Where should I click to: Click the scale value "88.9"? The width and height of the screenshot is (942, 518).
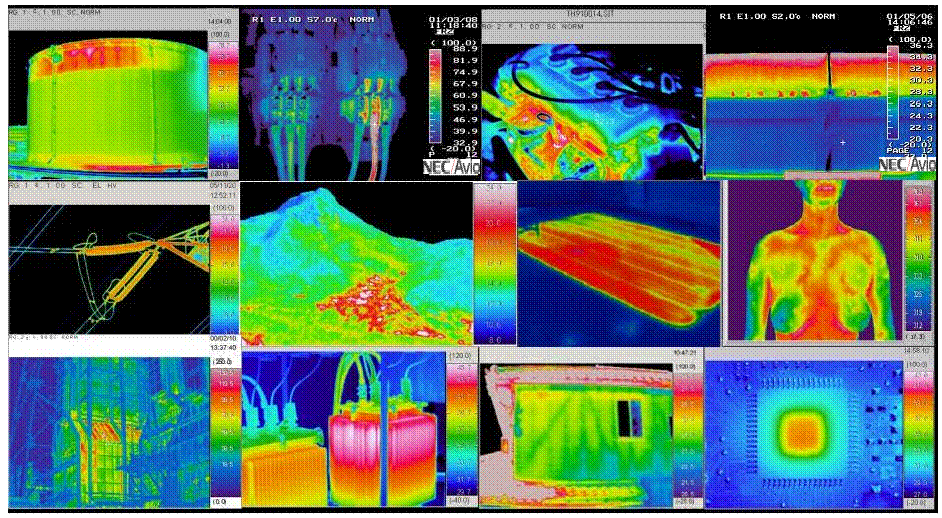[x=465, y=49]
